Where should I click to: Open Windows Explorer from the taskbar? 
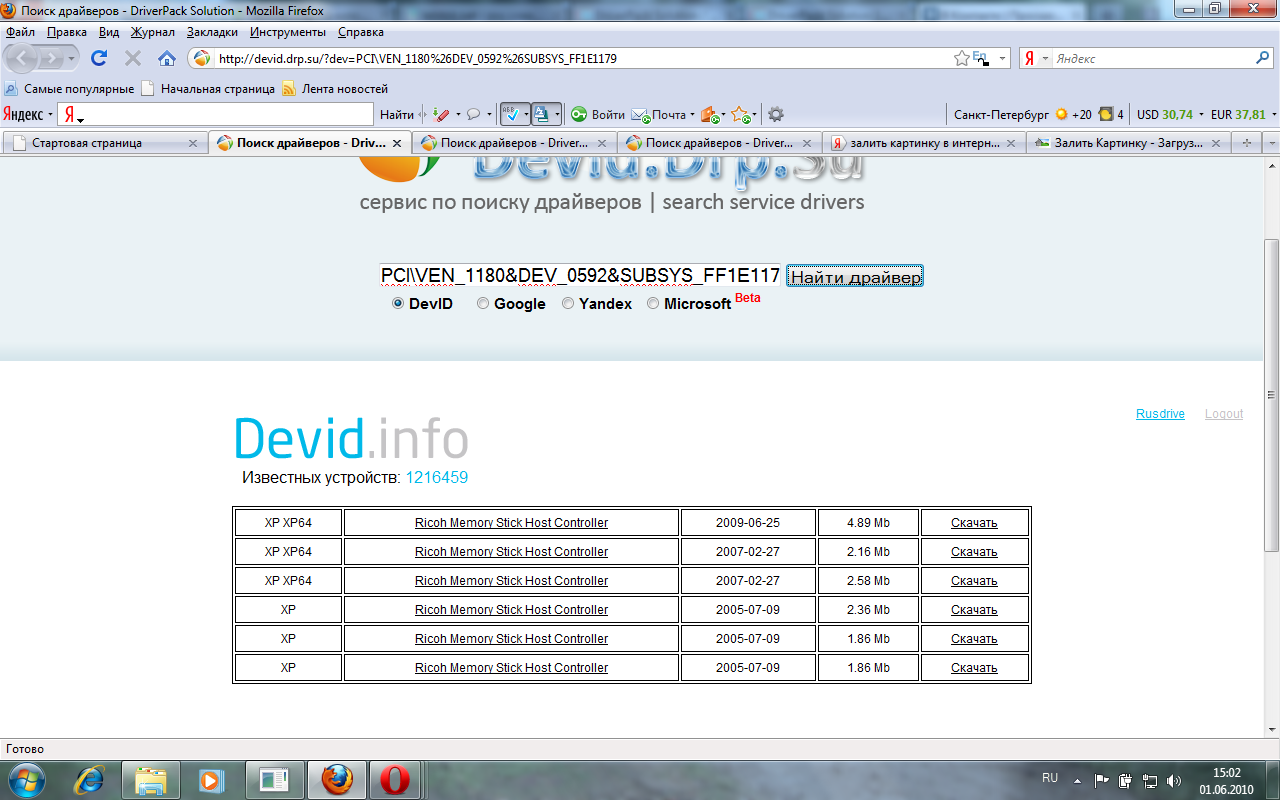(151, 779)
